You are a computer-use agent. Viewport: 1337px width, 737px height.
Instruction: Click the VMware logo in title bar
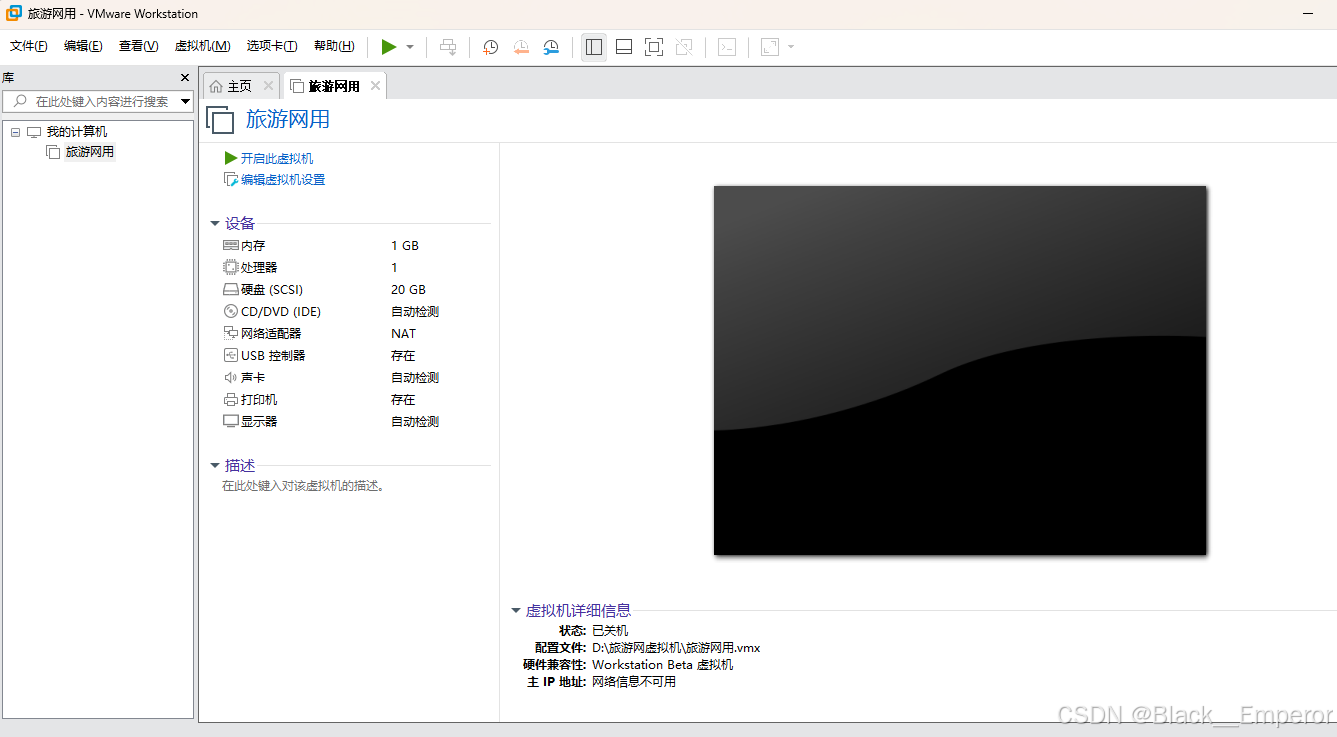[x=14, y=13]
